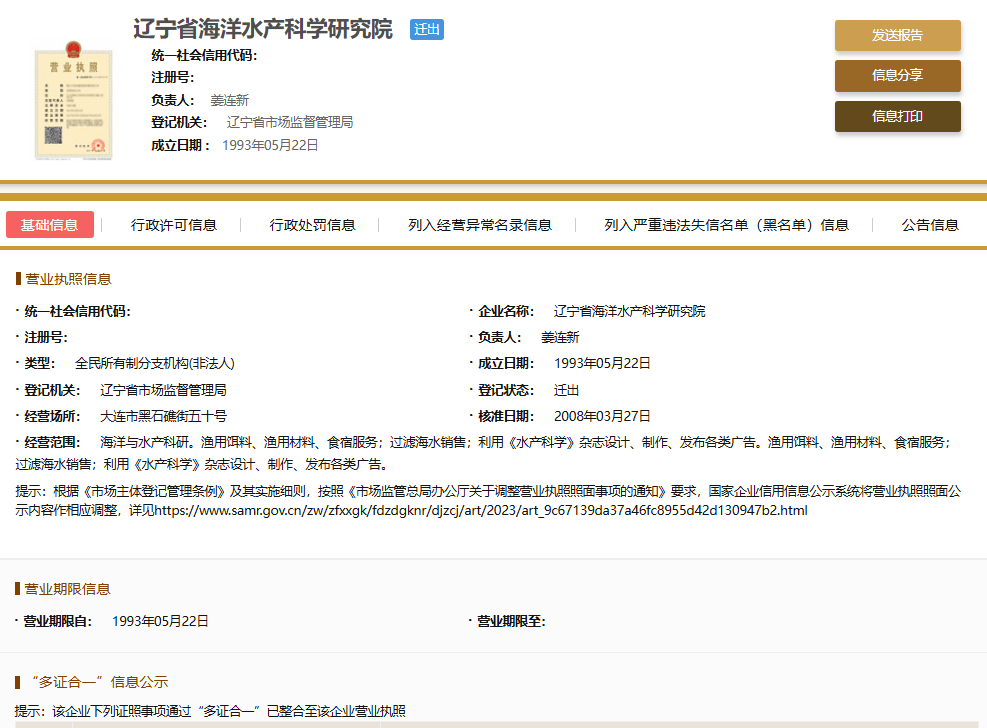The width and height of the screenshot is (987, 728).
Task: Click the 信息分享 button
Action: [897, 75]
